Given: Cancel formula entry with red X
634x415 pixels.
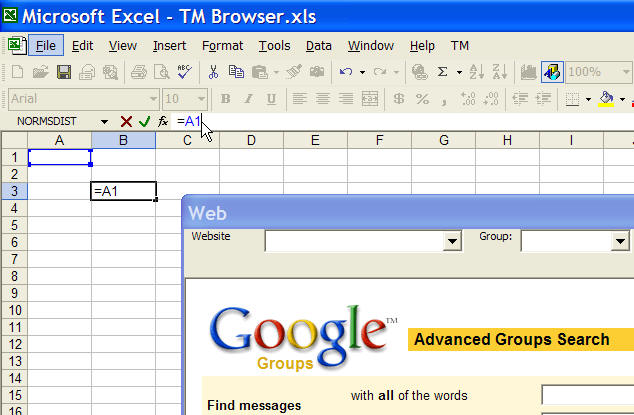Looking at the screenshot, I should [126, 121].
